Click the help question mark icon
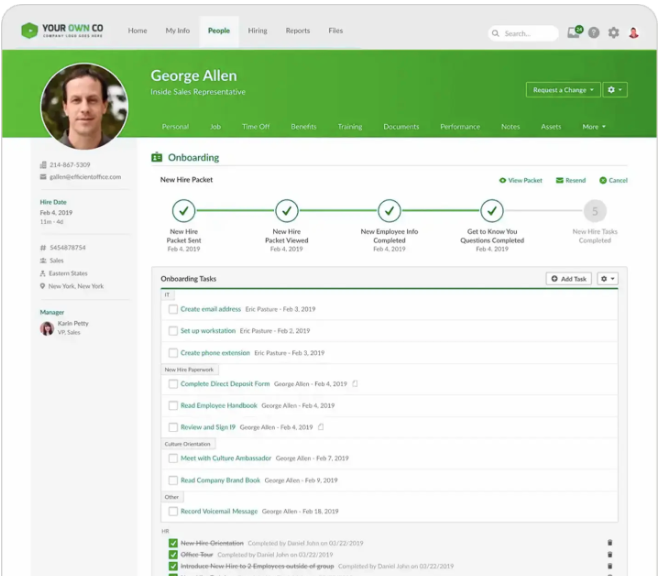 [594, 33]
